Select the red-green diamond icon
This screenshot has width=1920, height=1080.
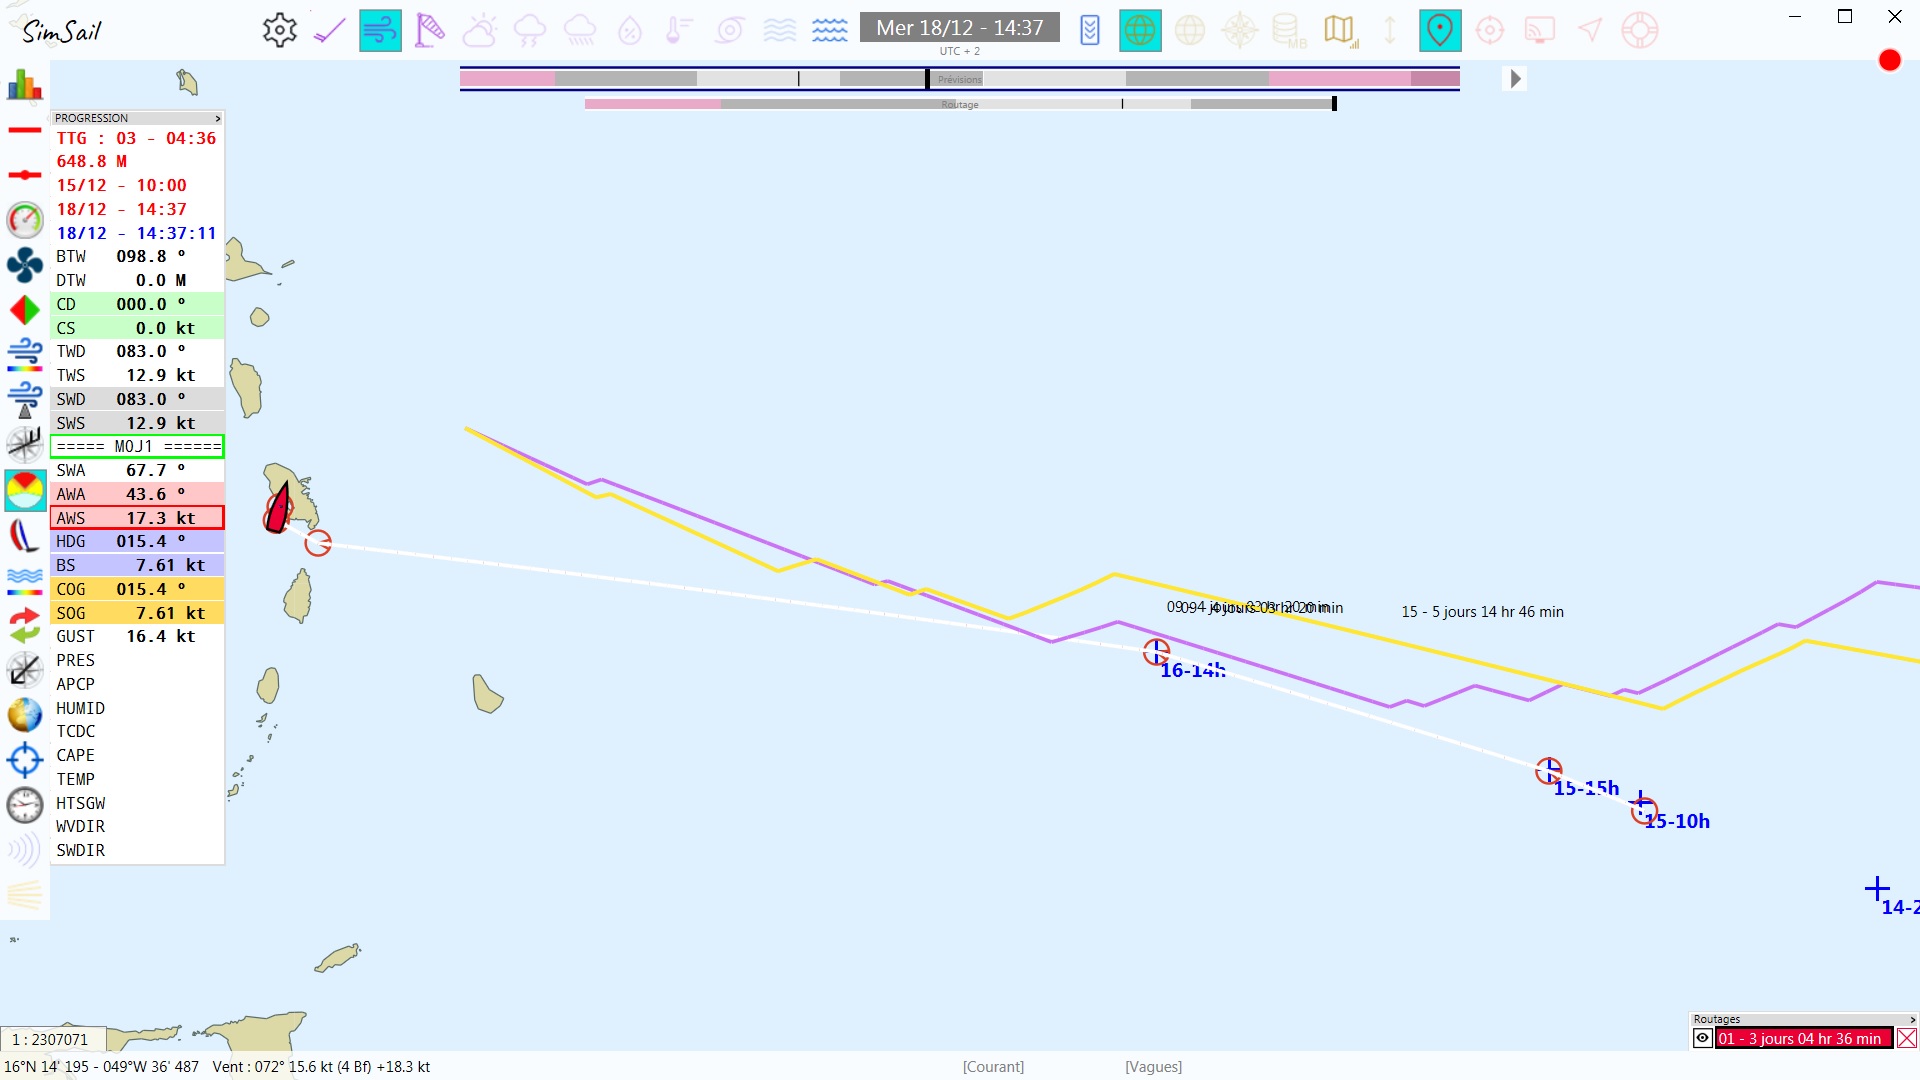point(25,310)
